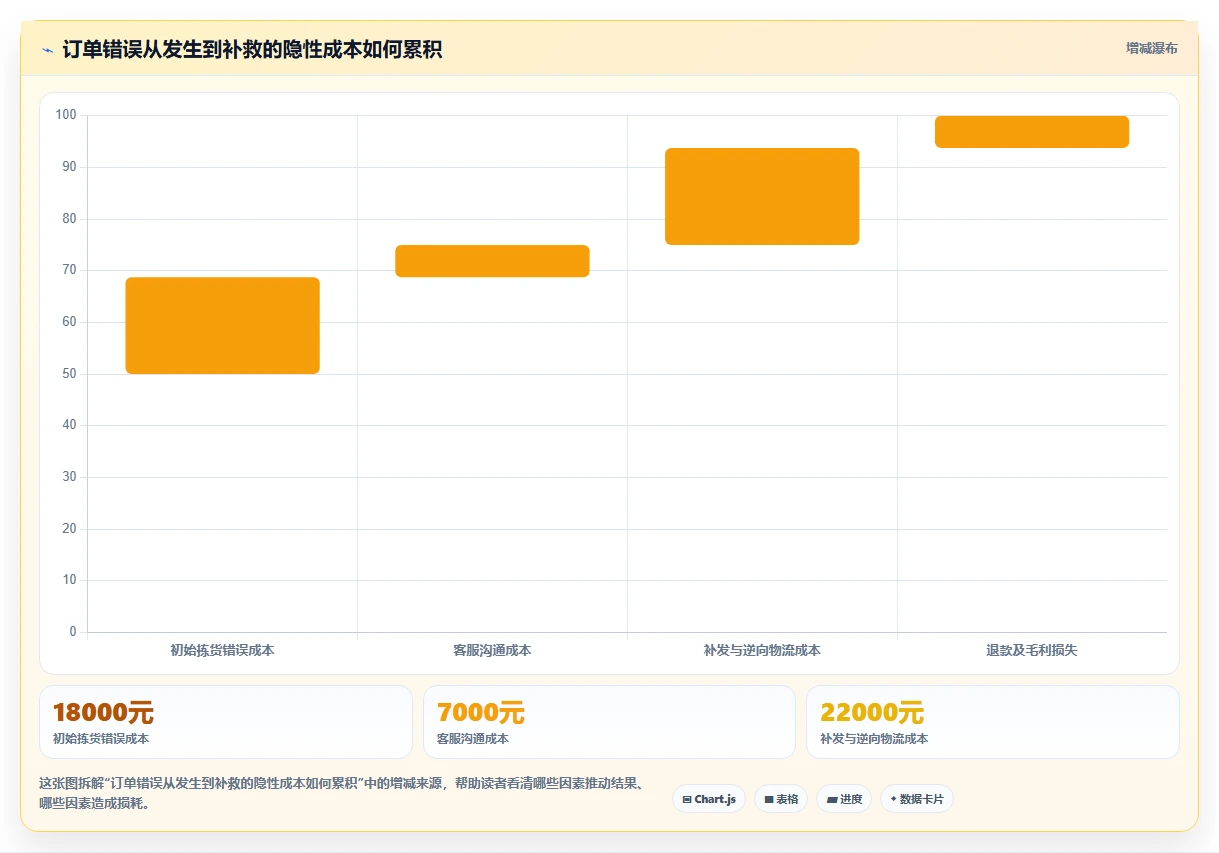Select the 进度 tag pill
Screen dimensions: 1219x853
tap(844, 799)
